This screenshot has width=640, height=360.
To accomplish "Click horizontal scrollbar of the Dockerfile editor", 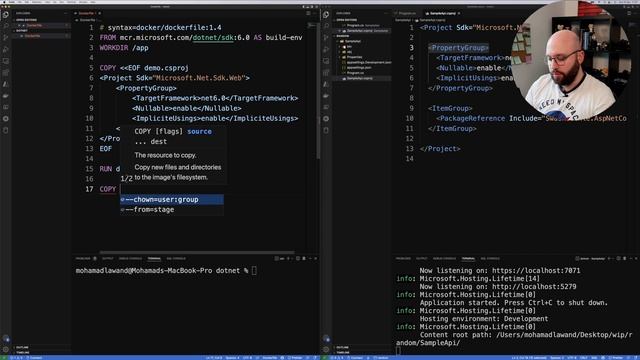I will pyautogui.click(x=197, y=252).
